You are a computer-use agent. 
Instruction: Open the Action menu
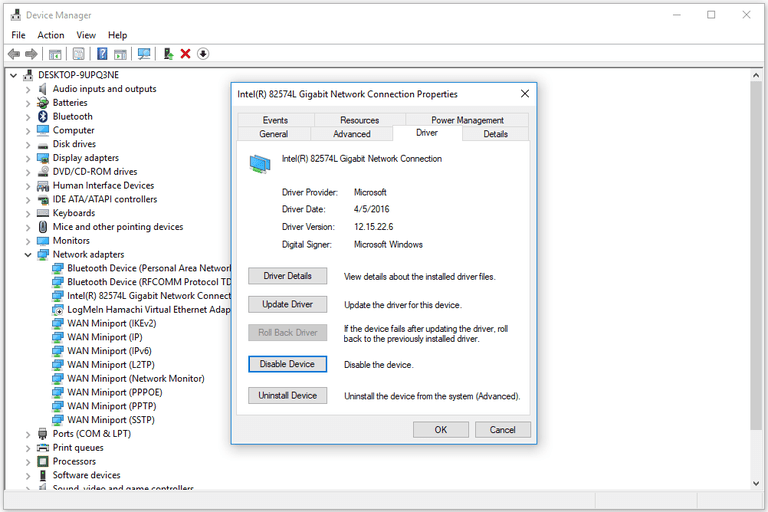click(x=51, y=35)
